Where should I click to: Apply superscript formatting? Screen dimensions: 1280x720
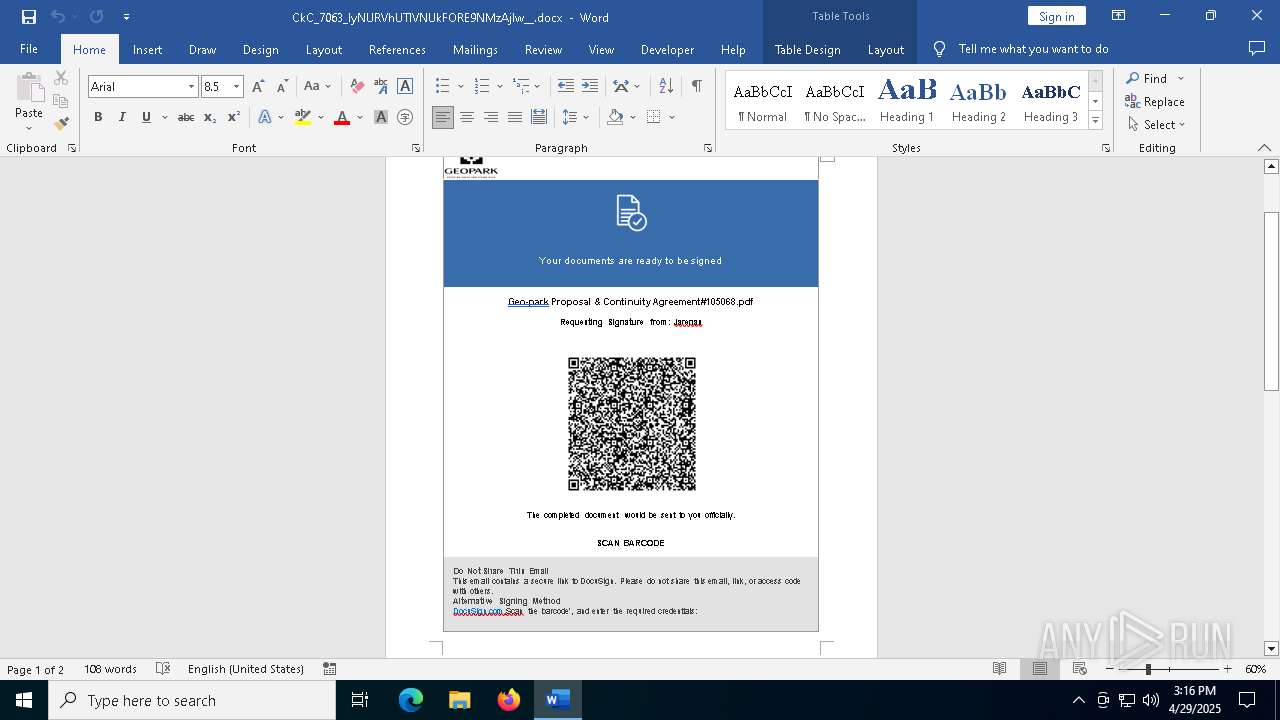(x=233, y=117)
